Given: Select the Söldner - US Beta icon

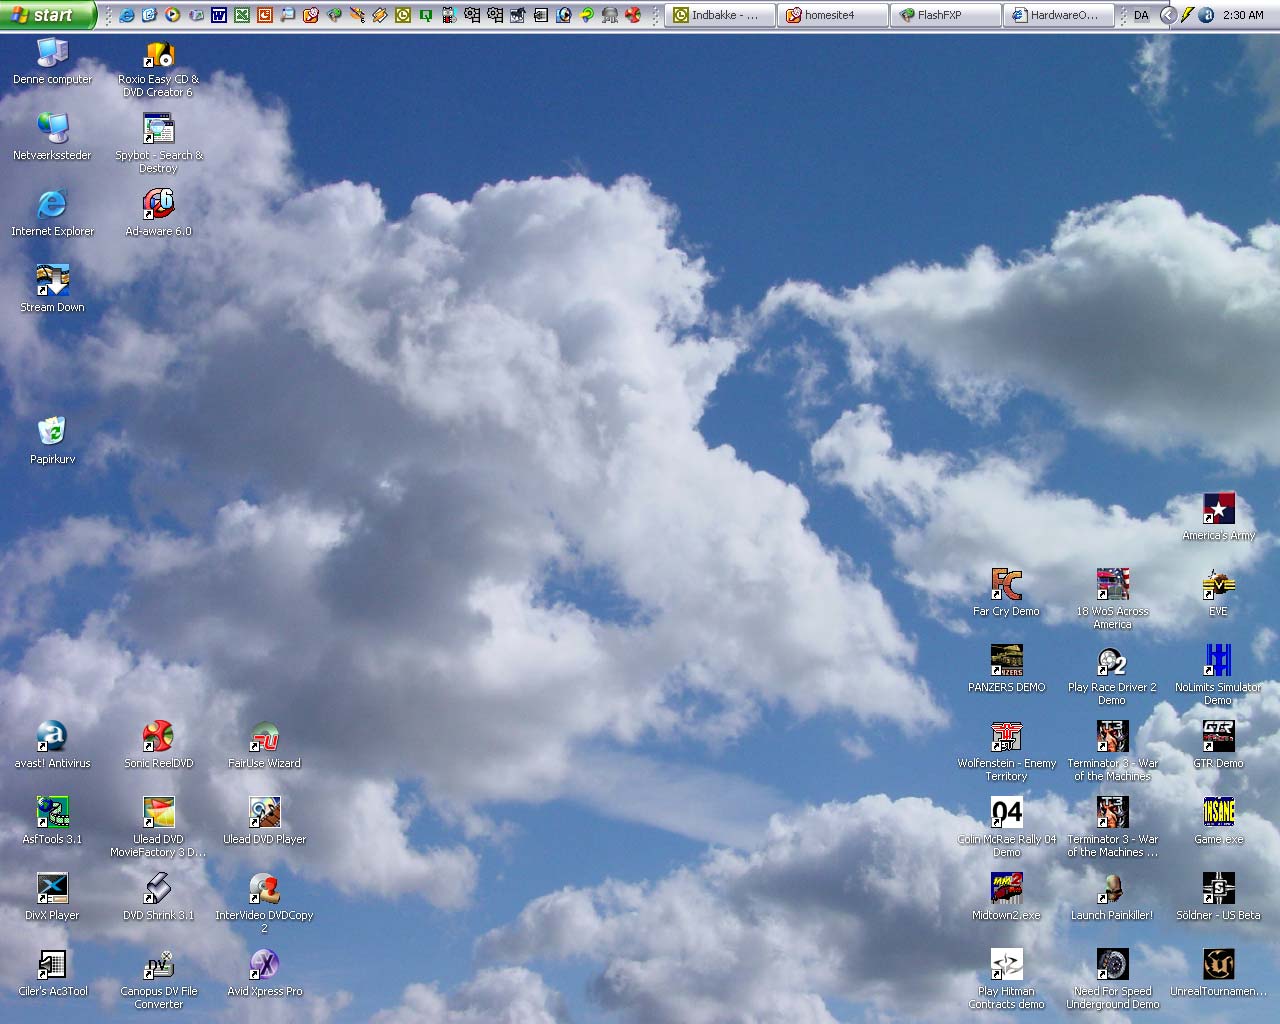Looking at the screenshot, I should coord(1218,898).
